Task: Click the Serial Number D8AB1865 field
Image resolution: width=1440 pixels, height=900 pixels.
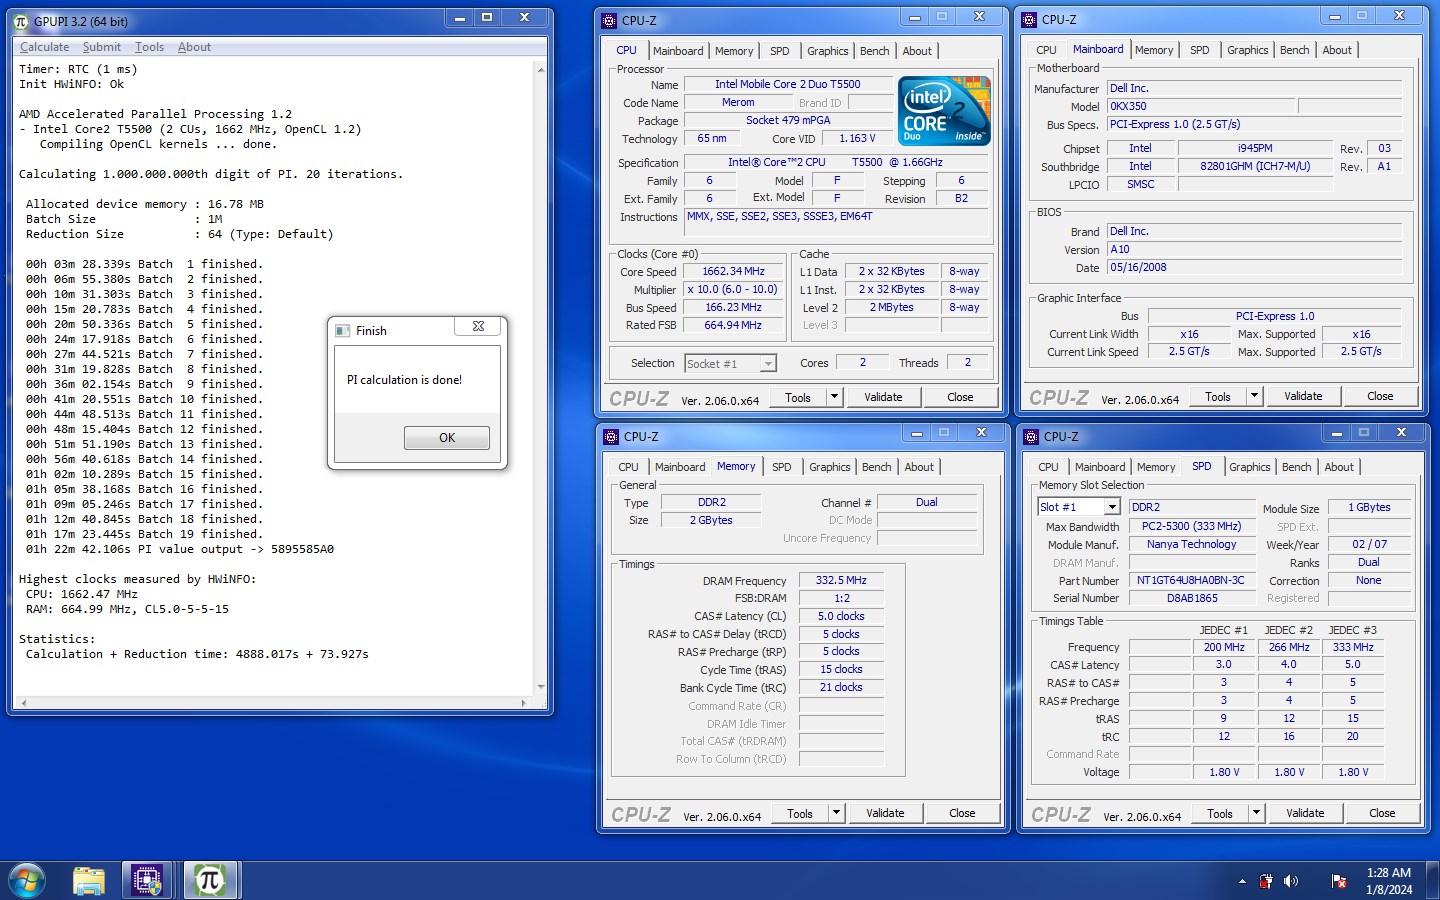Action: pos(1192,598)
